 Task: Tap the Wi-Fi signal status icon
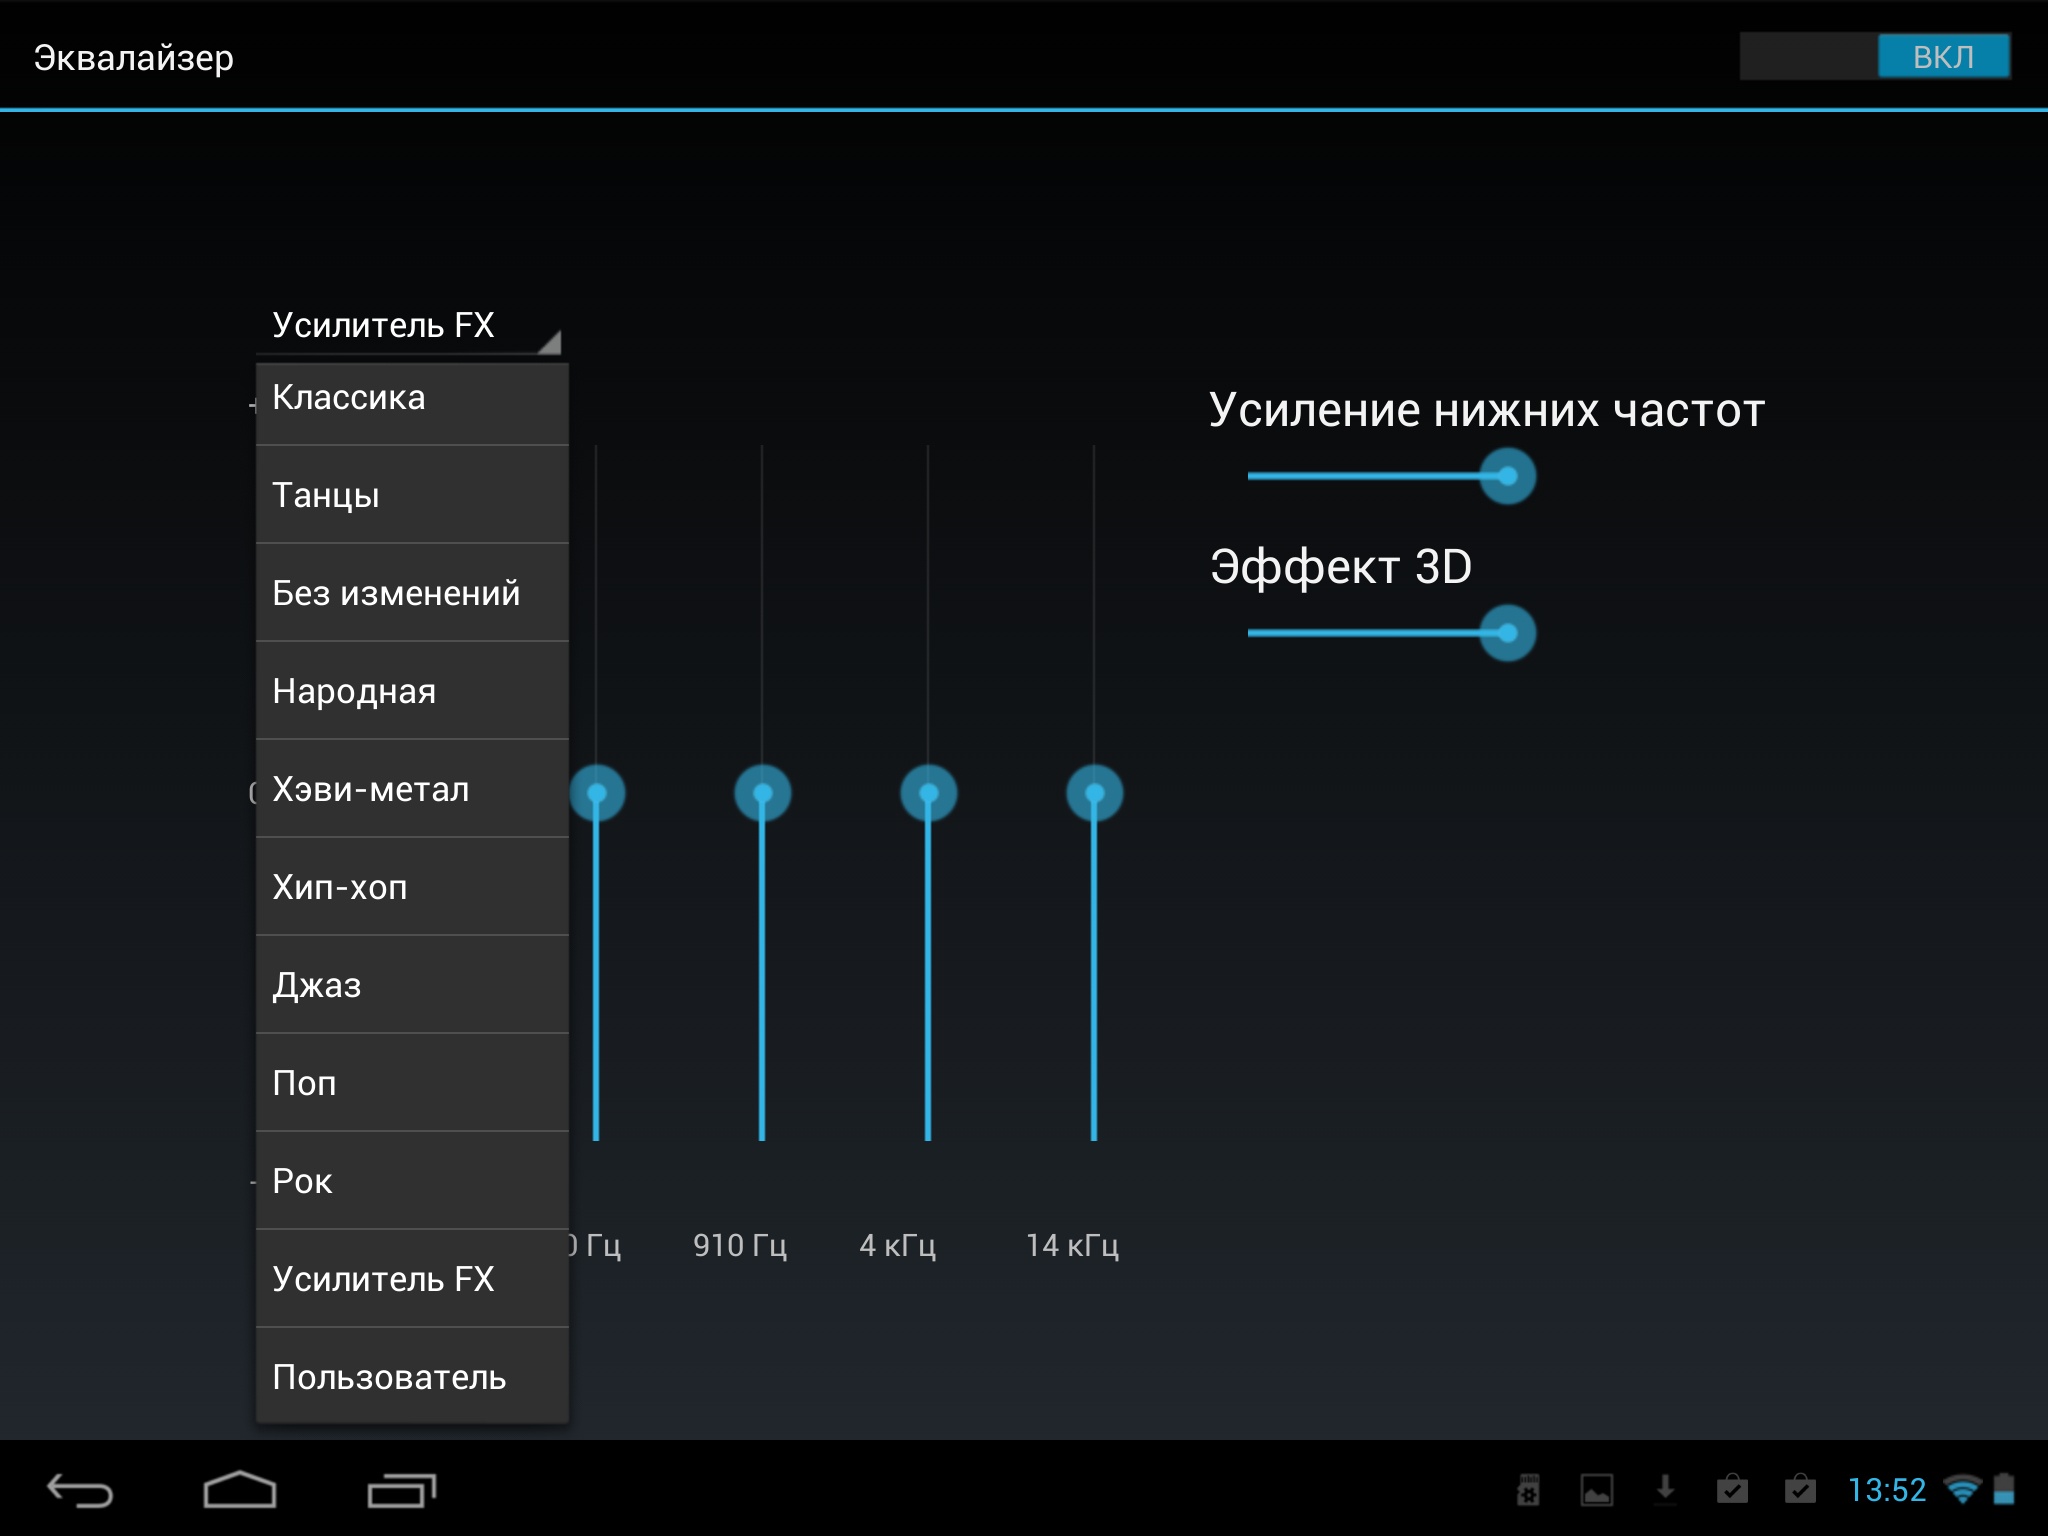1962,1490
